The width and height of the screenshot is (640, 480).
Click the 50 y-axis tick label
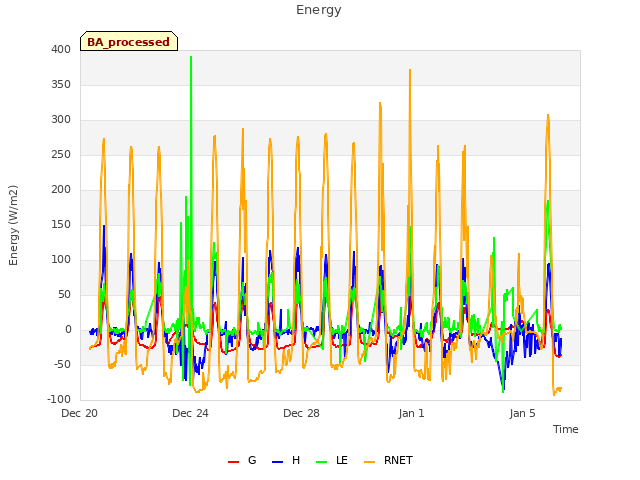coord(64,295)
